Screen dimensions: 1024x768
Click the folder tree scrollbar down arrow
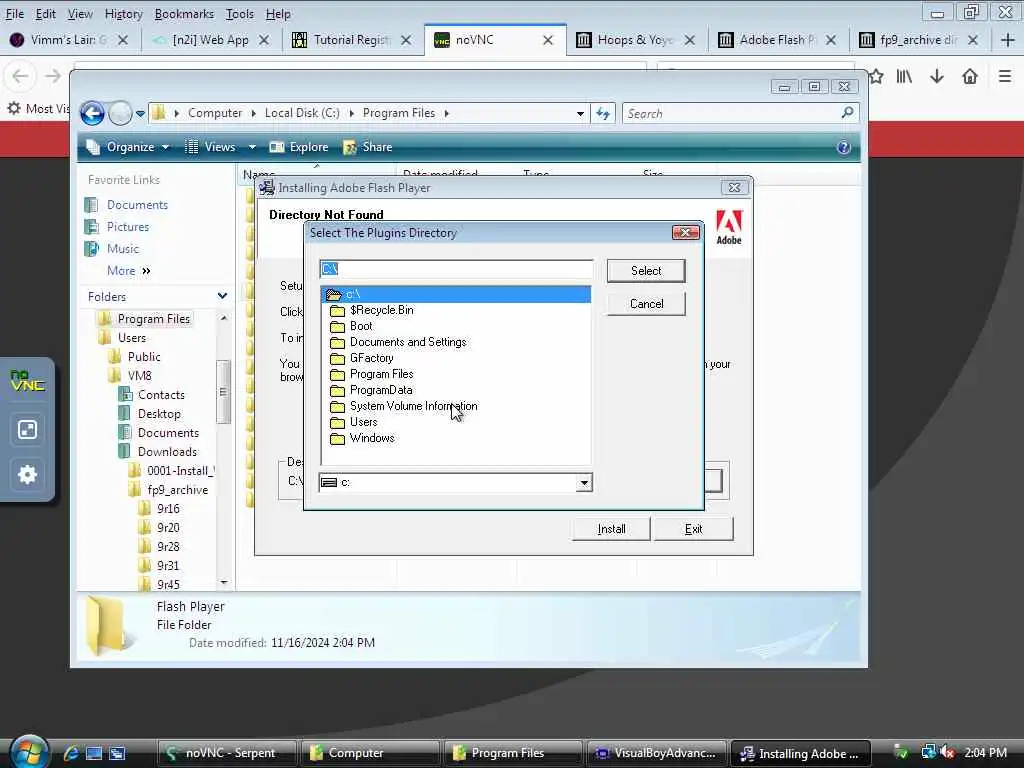click(x=223, y=582)
